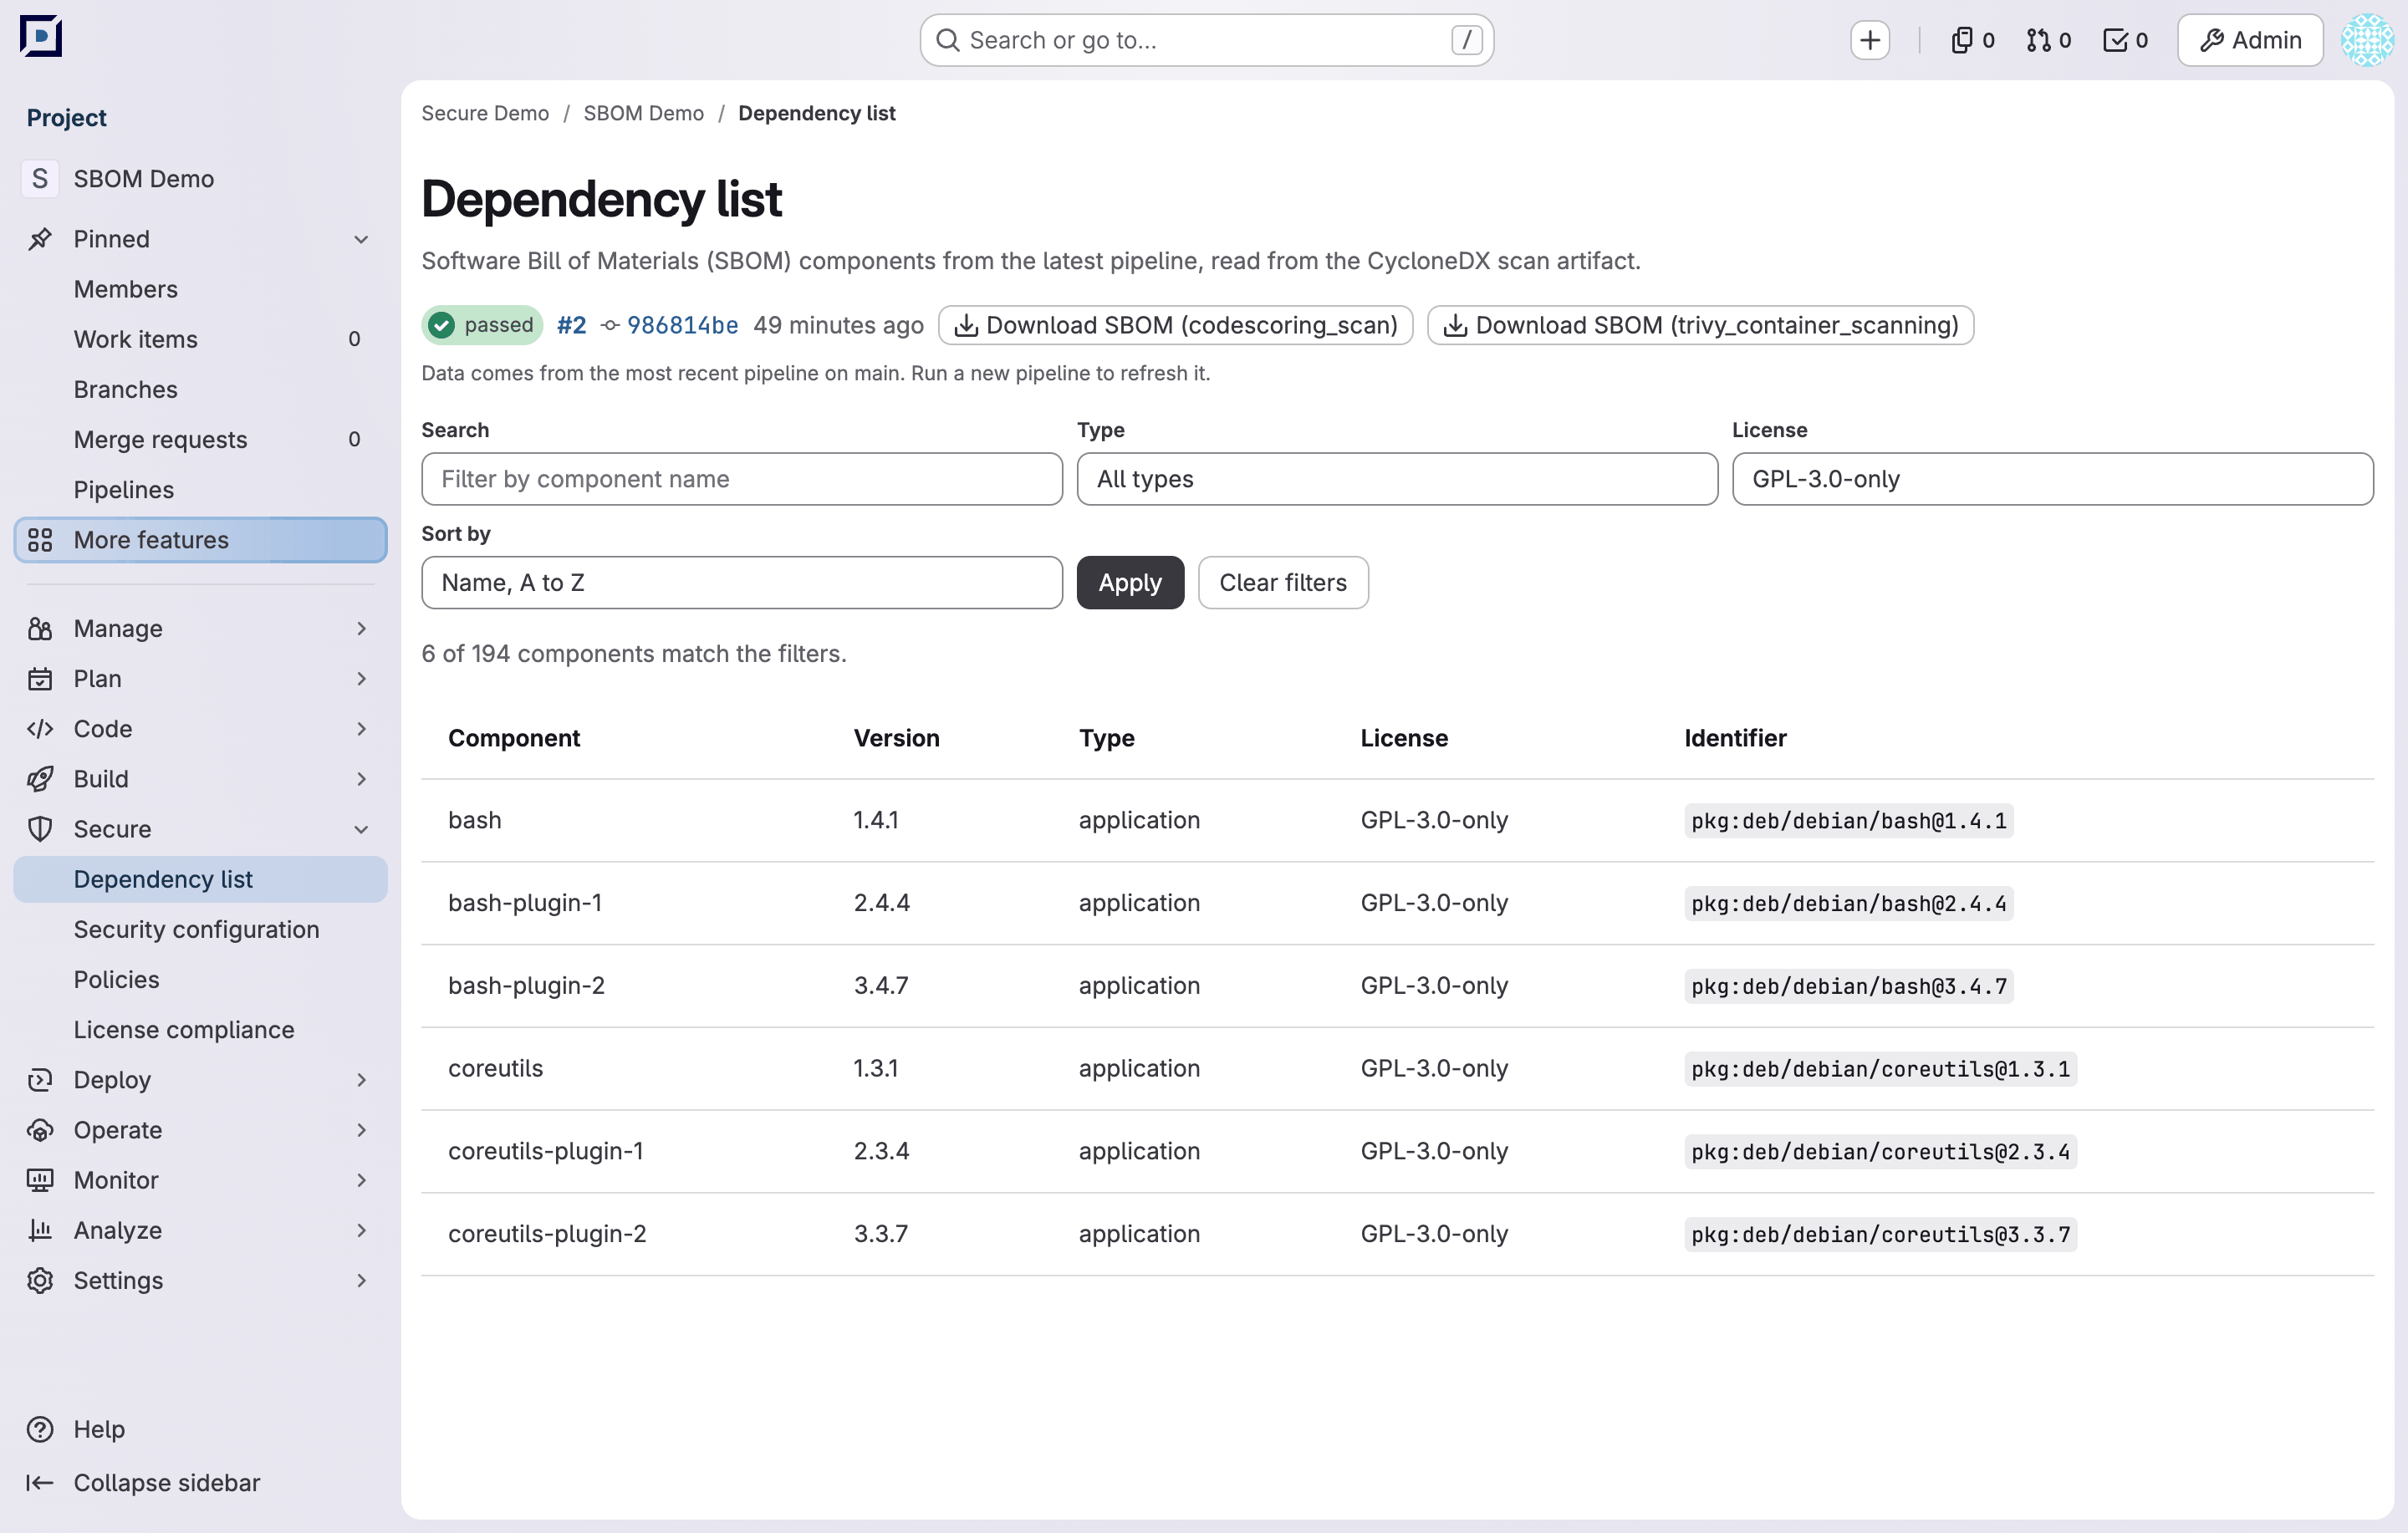The image size is (2408, 1533).
Task: Collapse the Pinned section chevron
Action: pos(362,239)
